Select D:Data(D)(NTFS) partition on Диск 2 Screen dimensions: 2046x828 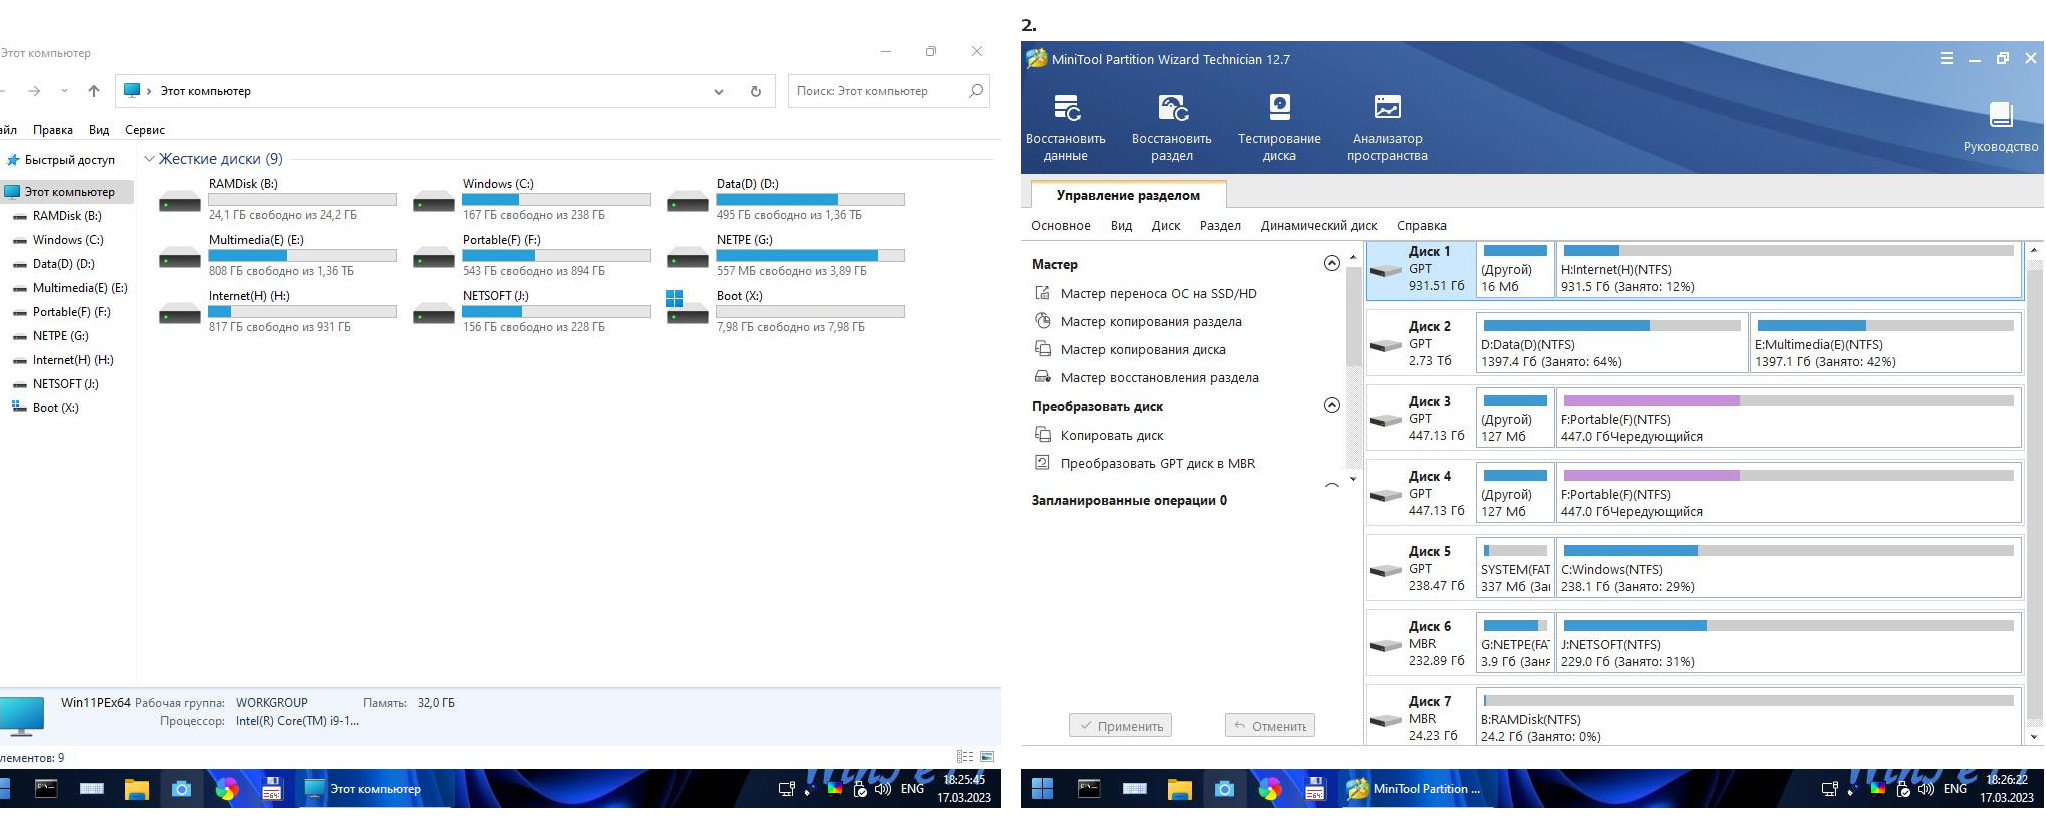coord(1612,344)
